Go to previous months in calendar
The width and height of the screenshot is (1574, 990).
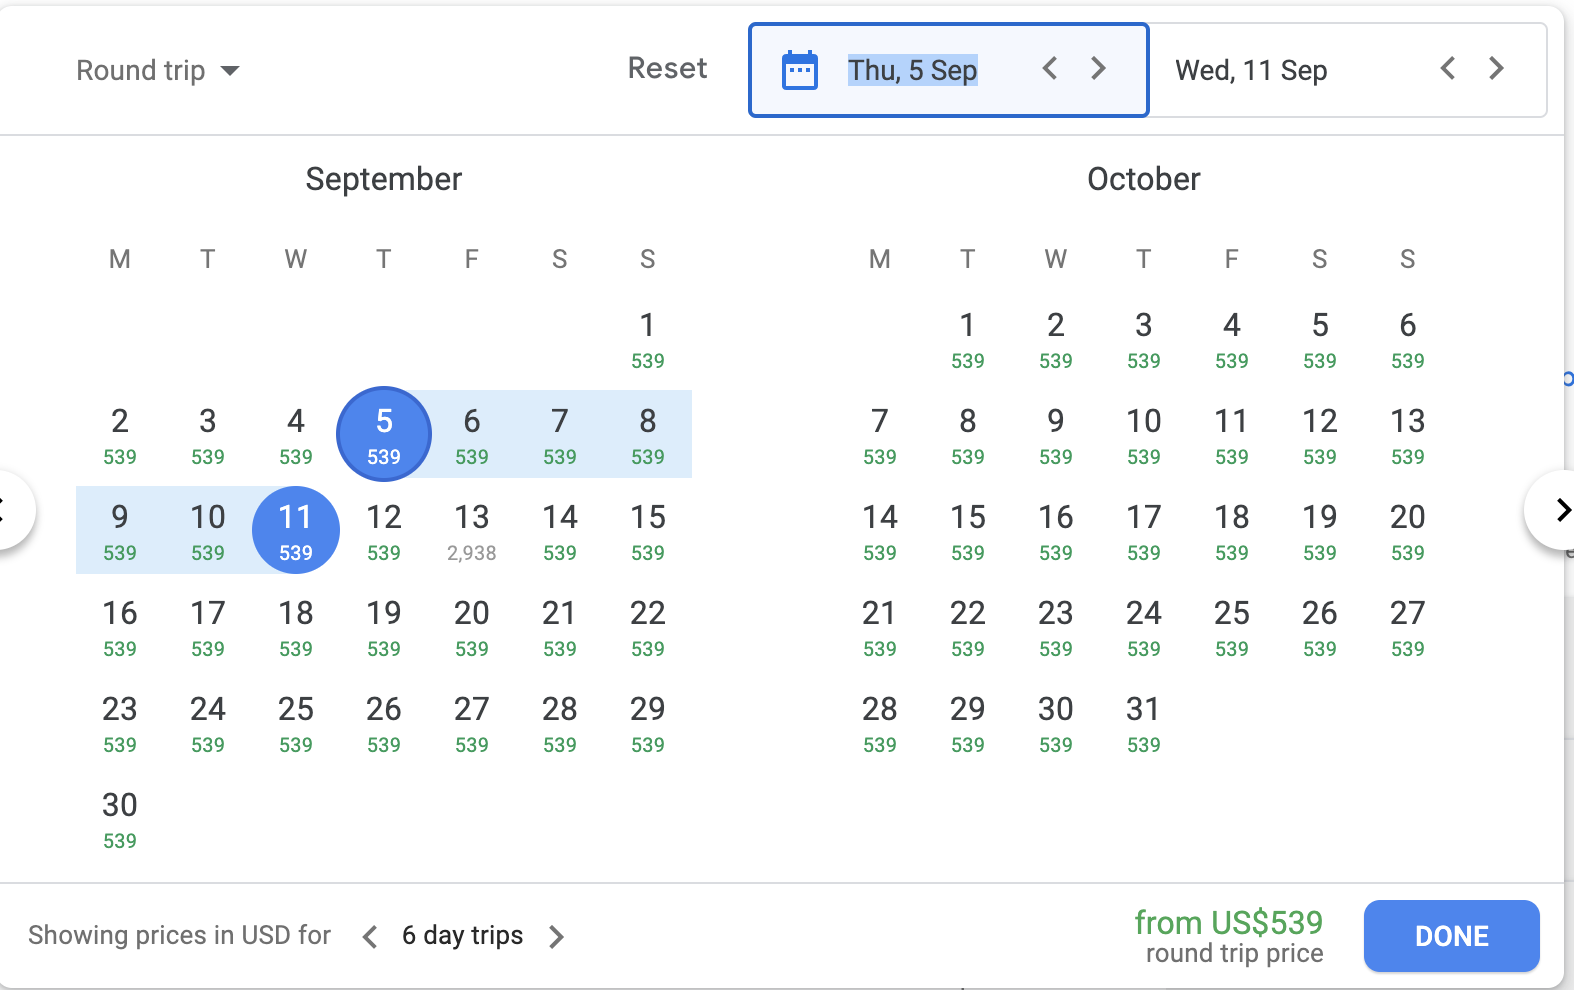click(x=10, y=510)
